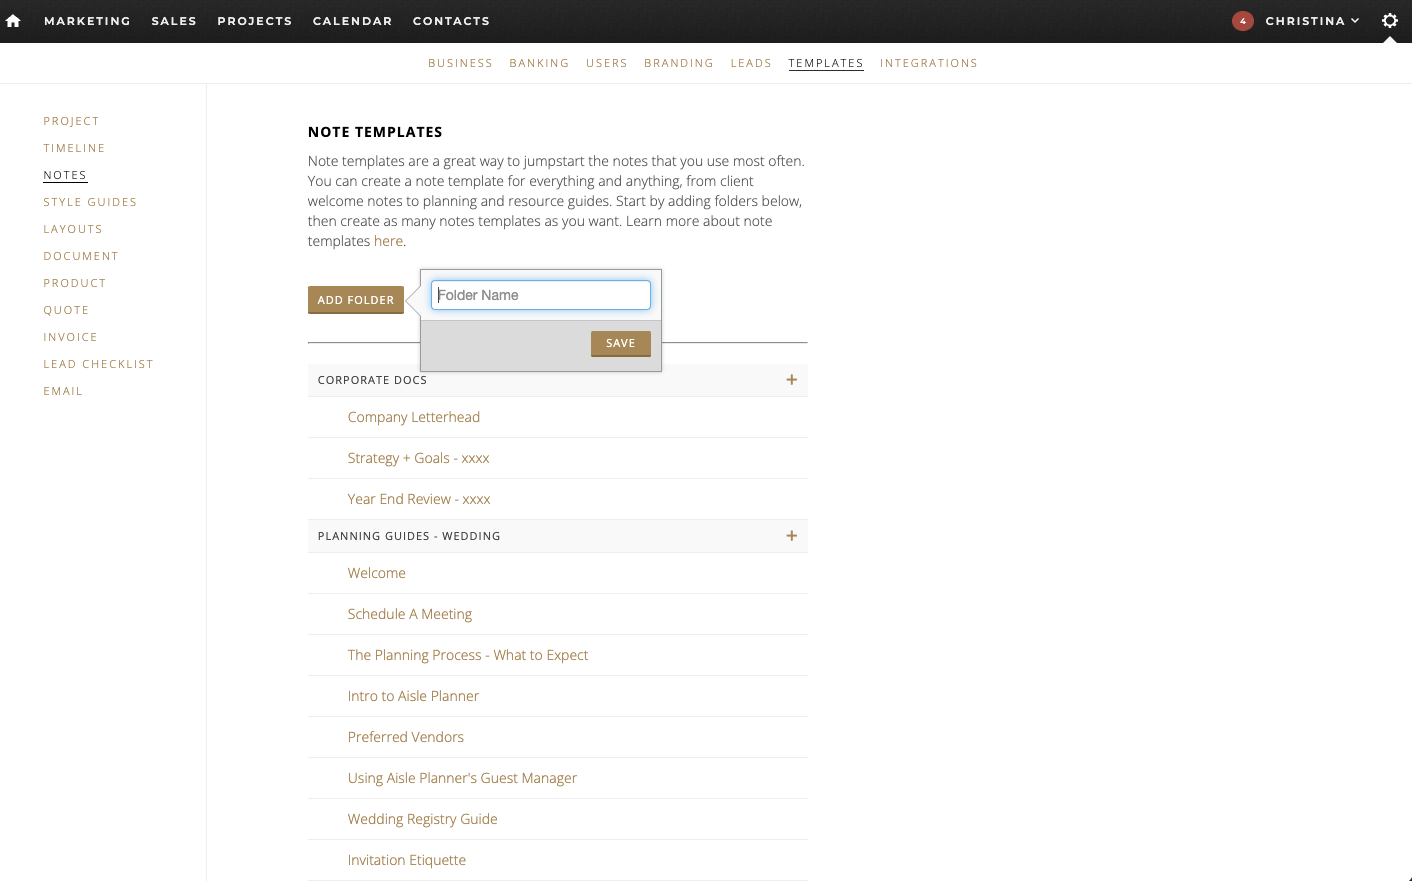Screen dimensions: 1412x881
Task: Open the Company Letterhead template
Action: (413, 417)
